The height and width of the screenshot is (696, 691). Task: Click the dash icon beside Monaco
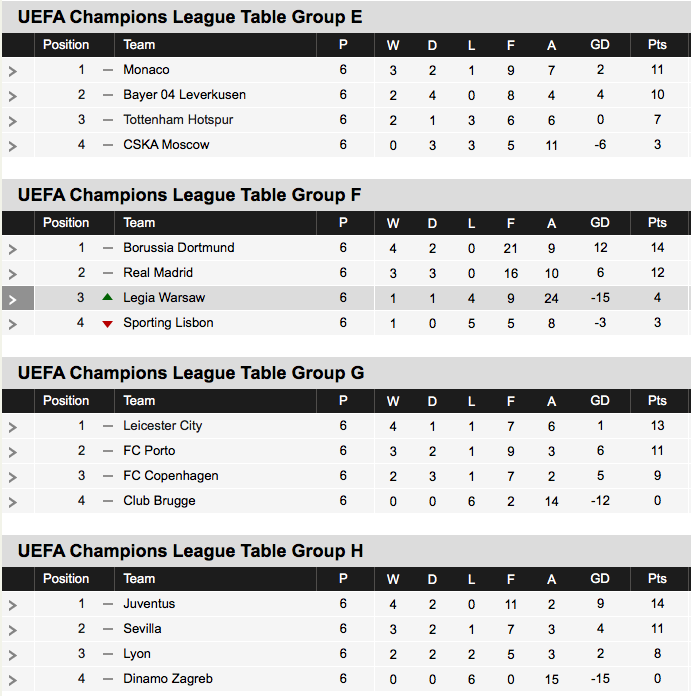(108, 70)
